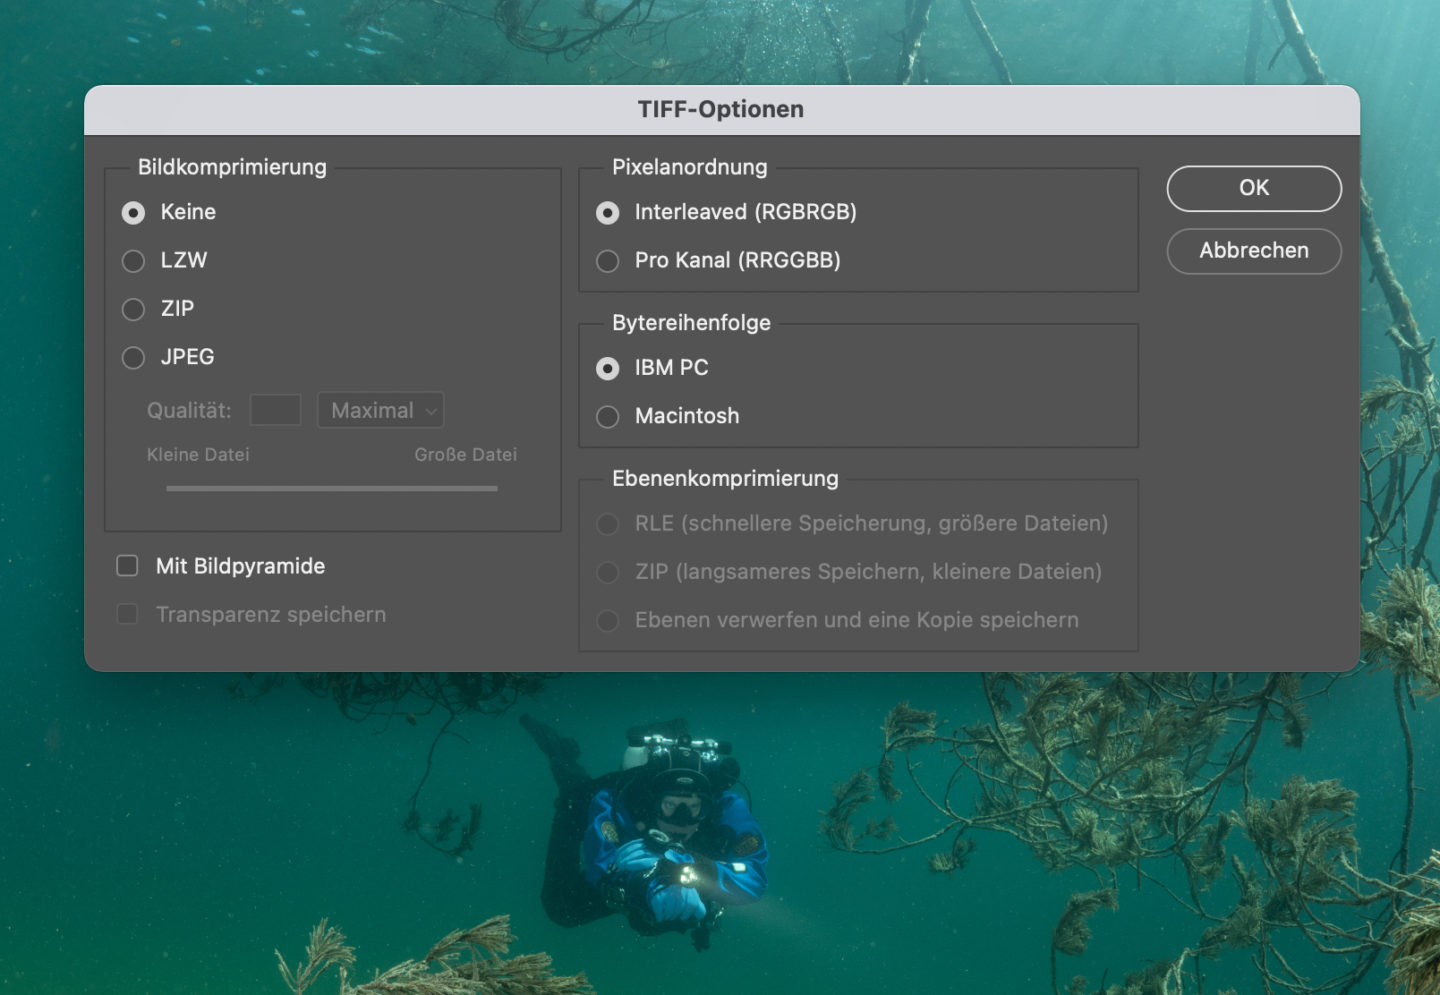
Task: Choose LZW compression radio button
Action: (133, 261)
